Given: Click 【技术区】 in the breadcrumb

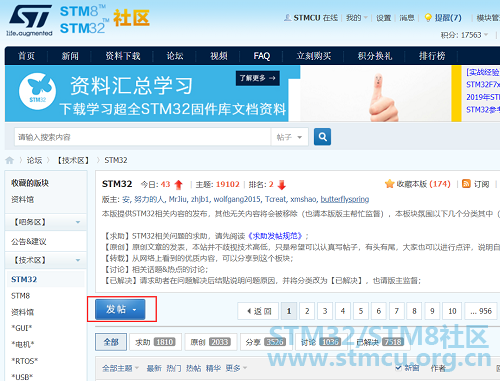Looking at the screenshot, I should [73, 160].
